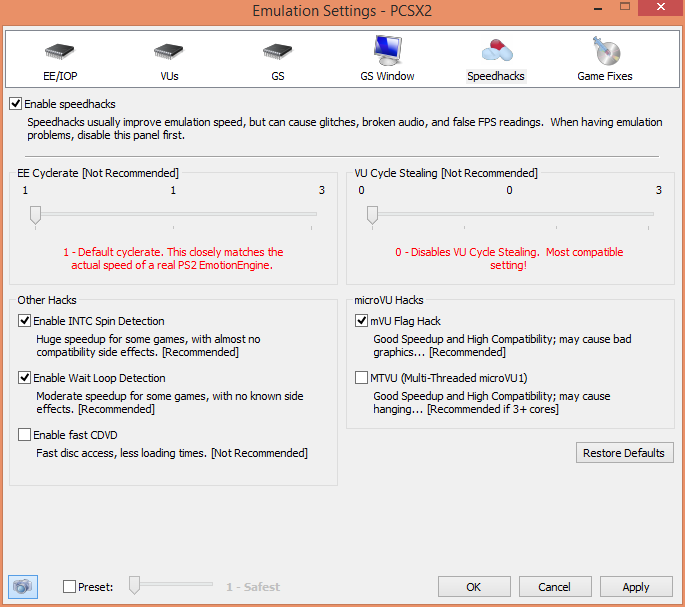The image size is (685, 607).
Task: Switch to the EE/IOP tab label
Action: pyautogui.click(x=60, y=76)
